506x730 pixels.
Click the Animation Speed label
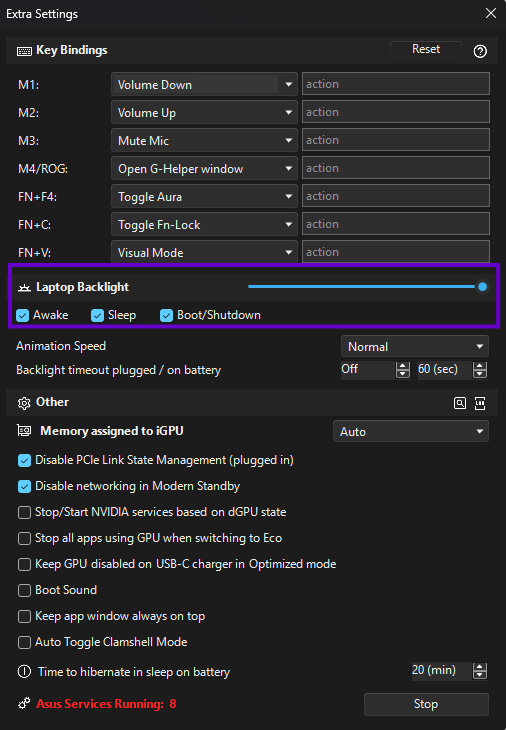click(x=61, y=346)
